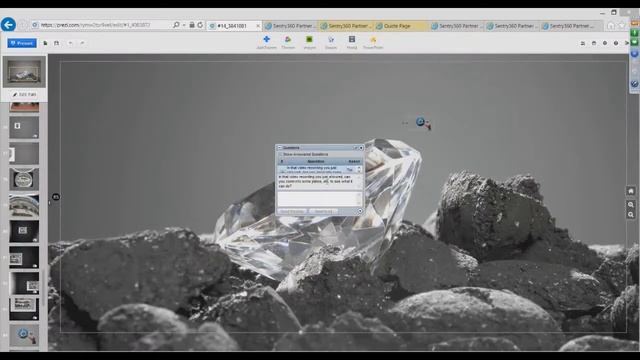The height and width of the screenshot is (360, 640).
Task: Click the Undo arrow in Prezi toolbar
Action: pyautogui.click(x=70, y=43)
